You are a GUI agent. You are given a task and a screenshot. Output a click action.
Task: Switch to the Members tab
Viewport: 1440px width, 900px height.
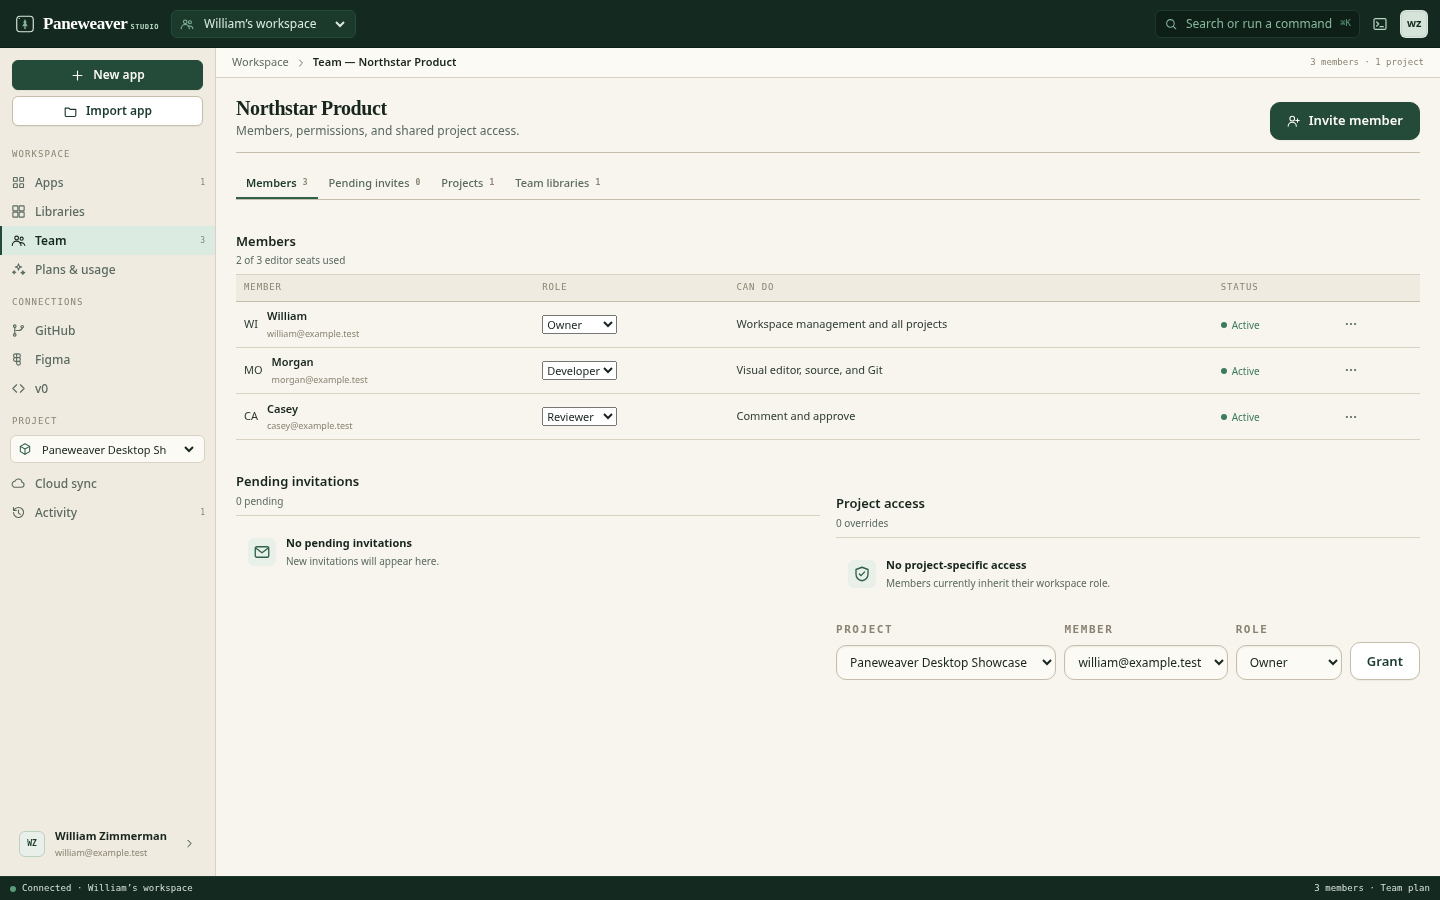(277, 183)
